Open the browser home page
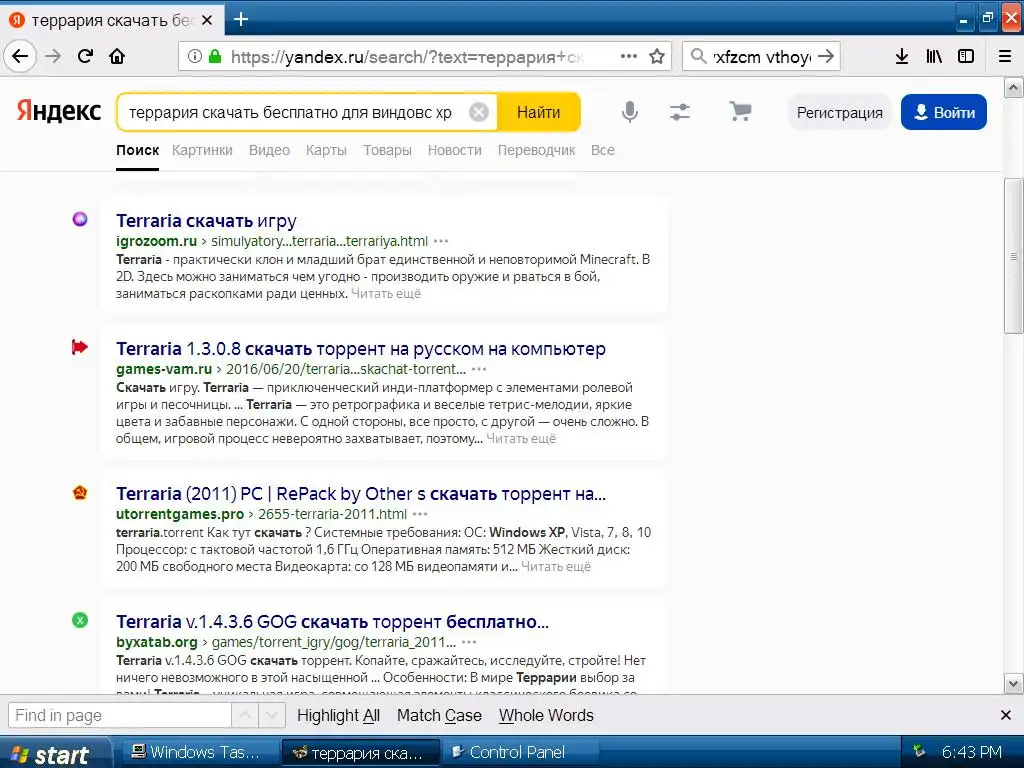1024x768 pixels. click(x=117, y=56)
